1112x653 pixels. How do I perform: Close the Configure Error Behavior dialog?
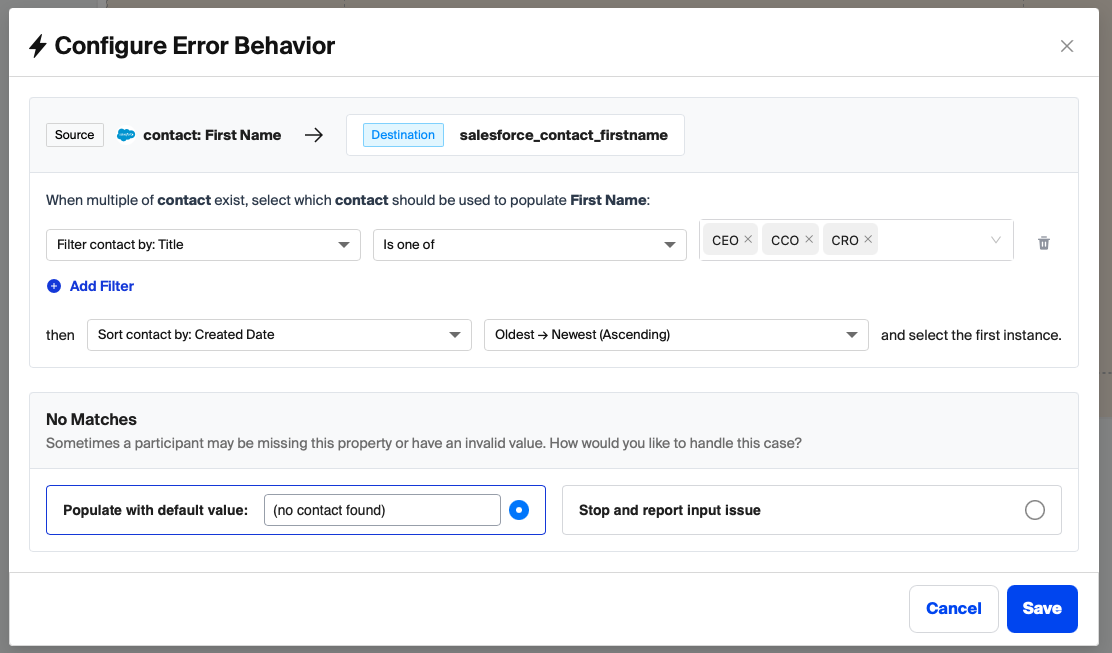[1066, 46]
